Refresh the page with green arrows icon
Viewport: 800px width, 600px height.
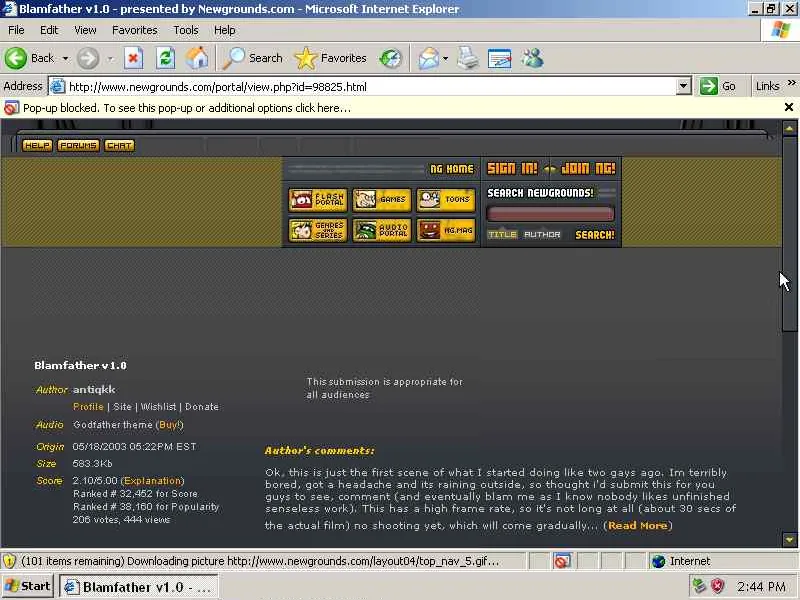pyautogui.click(x=165, y=58)
